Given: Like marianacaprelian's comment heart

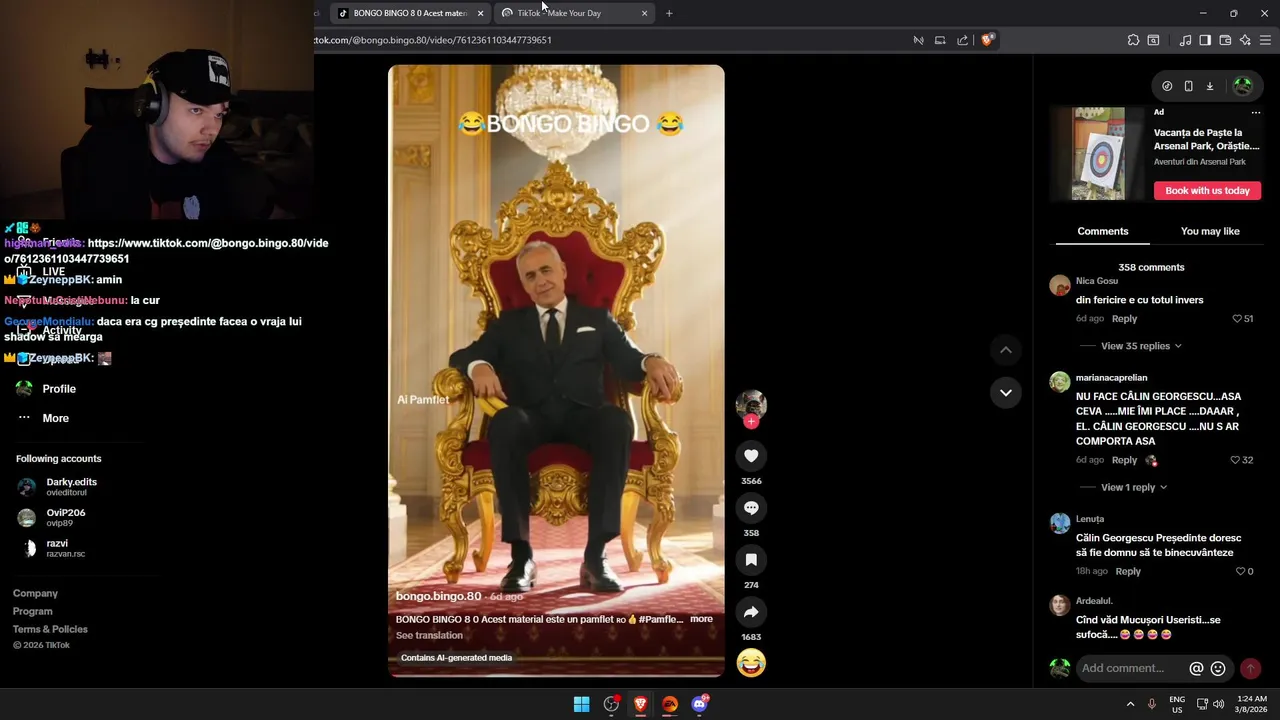Looking at the screenshot, I should click(1235, 460).
